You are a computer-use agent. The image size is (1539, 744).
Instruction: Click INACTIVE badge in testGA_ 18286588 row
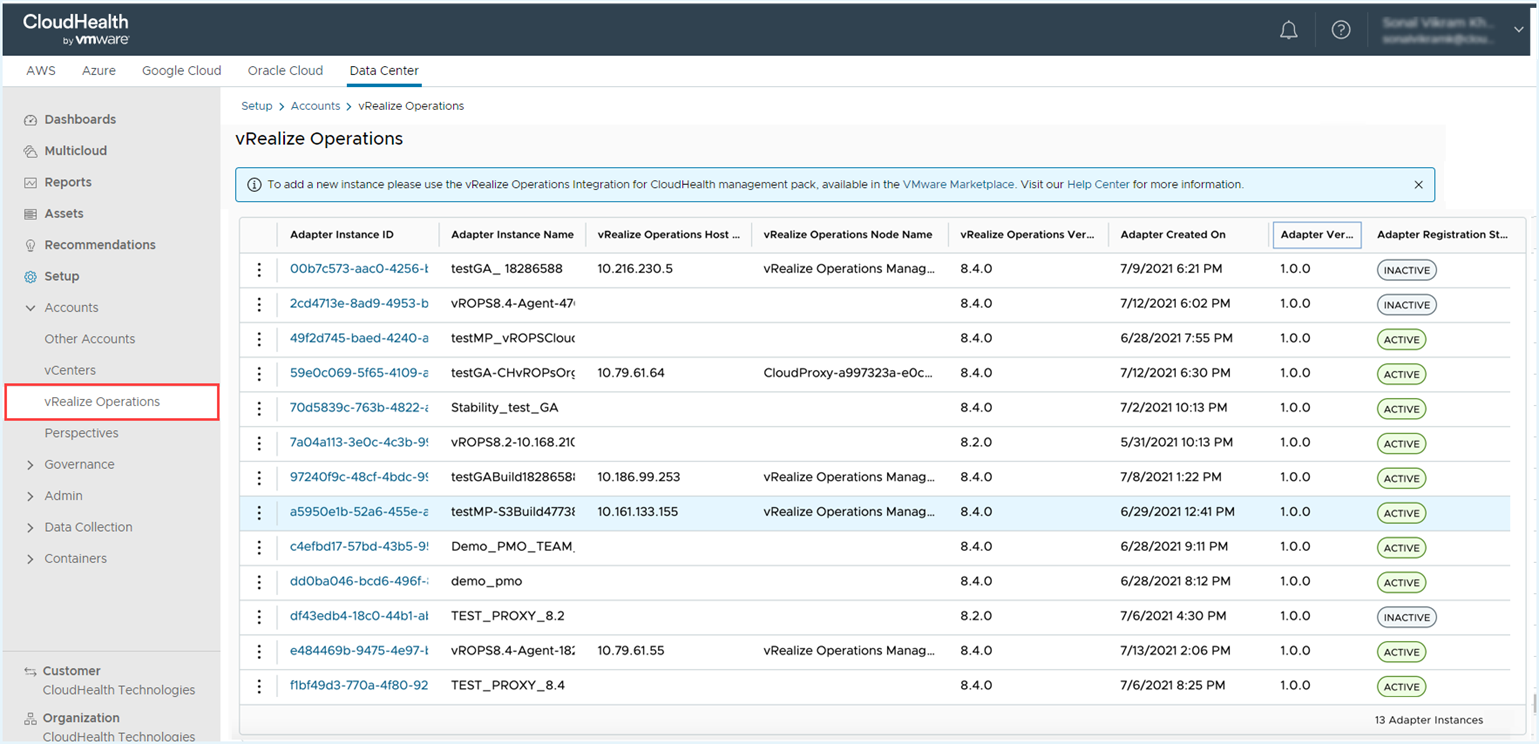click(1407, 270)
